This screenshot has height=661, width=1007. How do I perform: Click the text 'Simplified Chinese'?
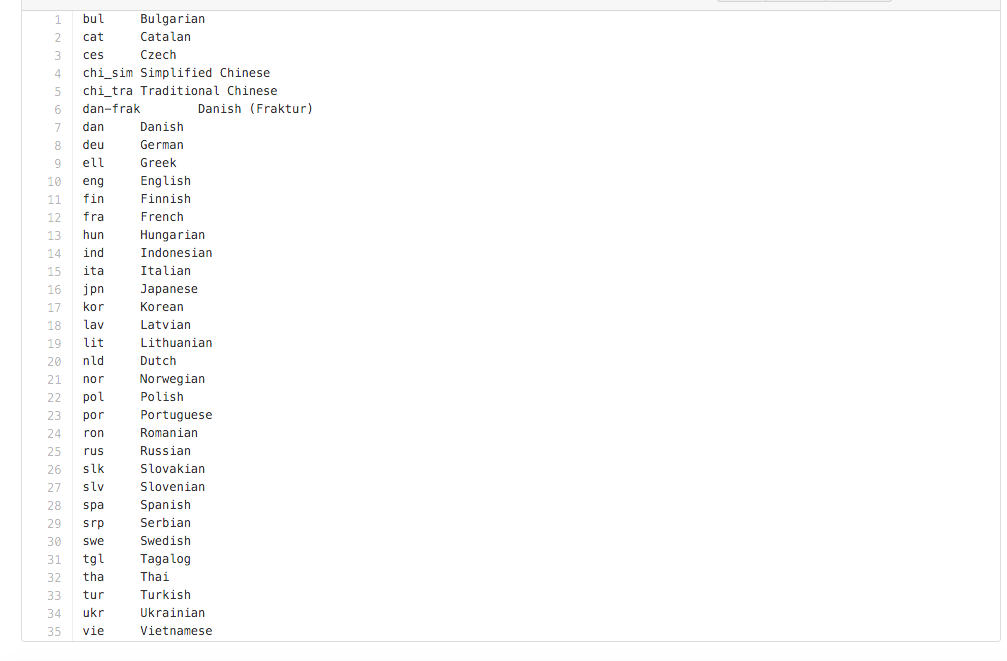tap(205, 73)
